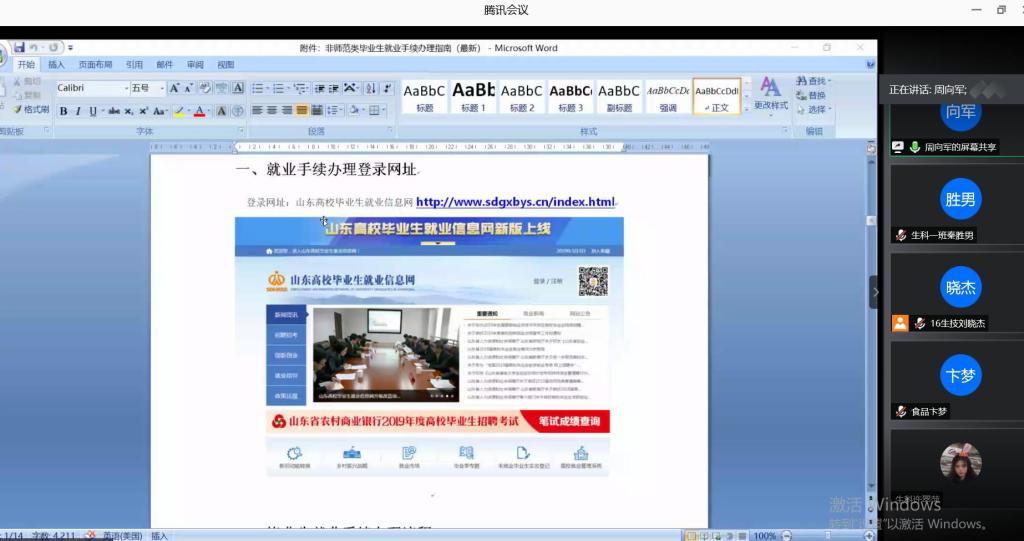This screenshot has width=1024, height=541.
Task: Click the Save icon in quick access toolbar
Action: tap(19, 47)
